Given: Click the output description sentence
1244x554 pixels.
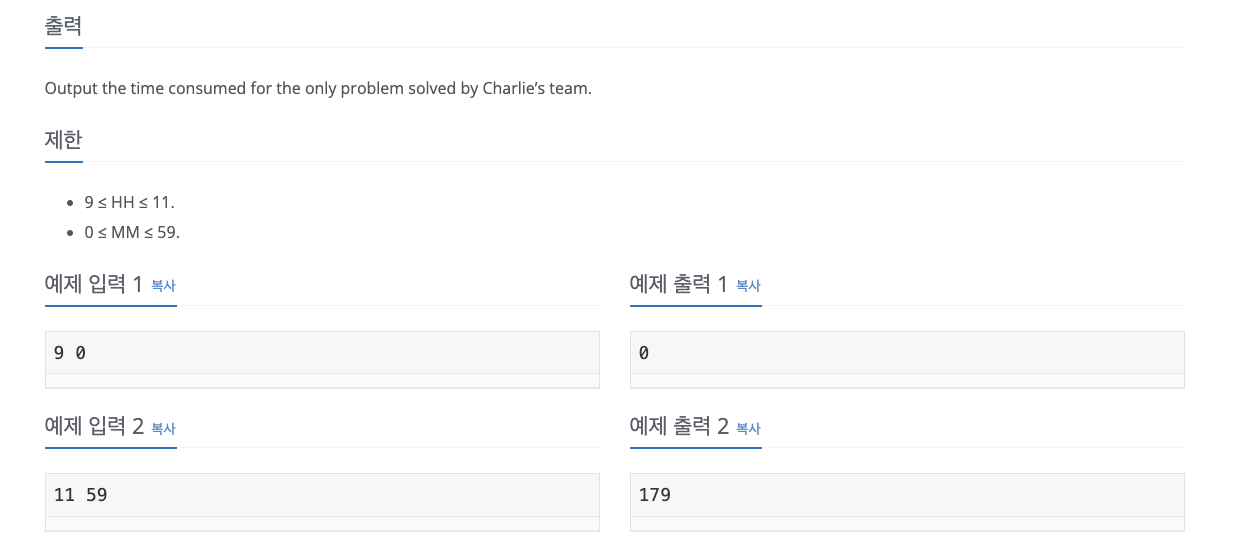Looking at the screenshot, I should tap(318, 88).
